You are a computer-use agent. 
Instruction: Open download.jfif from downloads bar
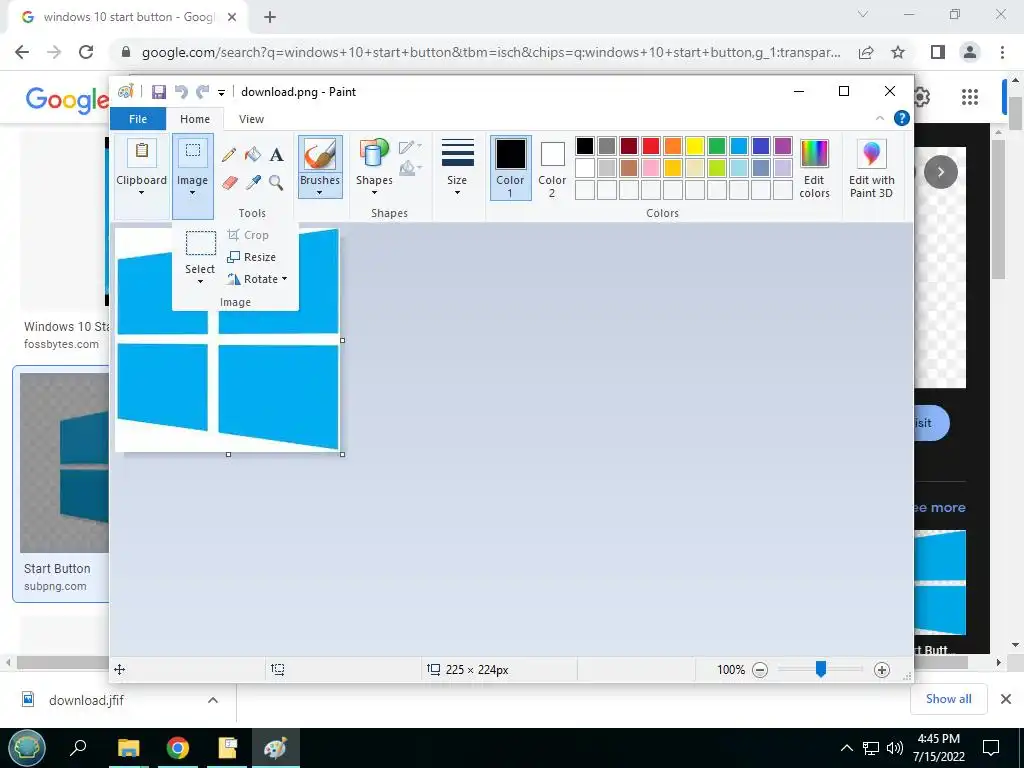tap(86, 700)
